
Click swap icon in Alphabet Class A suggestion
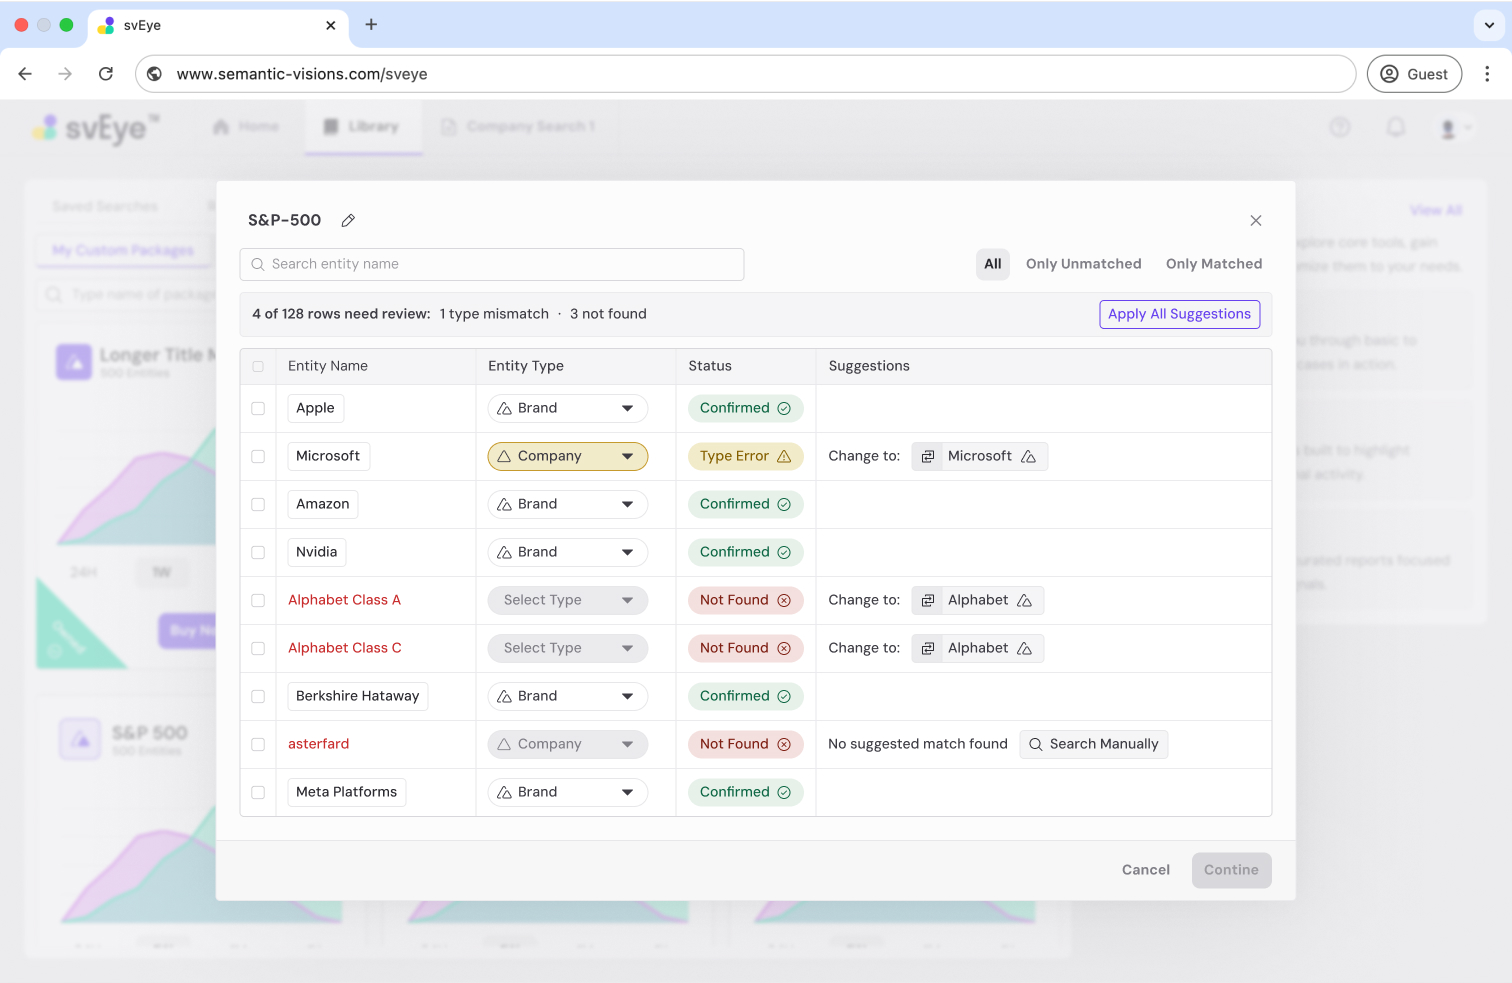[928, 600]
